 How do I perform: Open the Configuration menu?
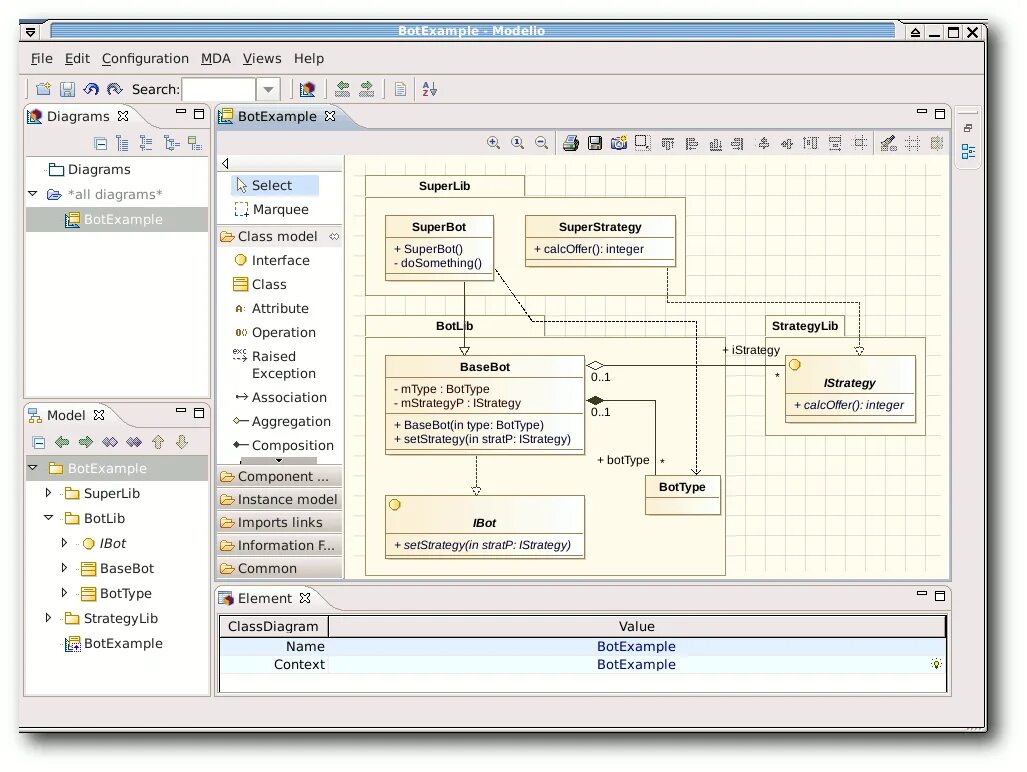point(145,58)
